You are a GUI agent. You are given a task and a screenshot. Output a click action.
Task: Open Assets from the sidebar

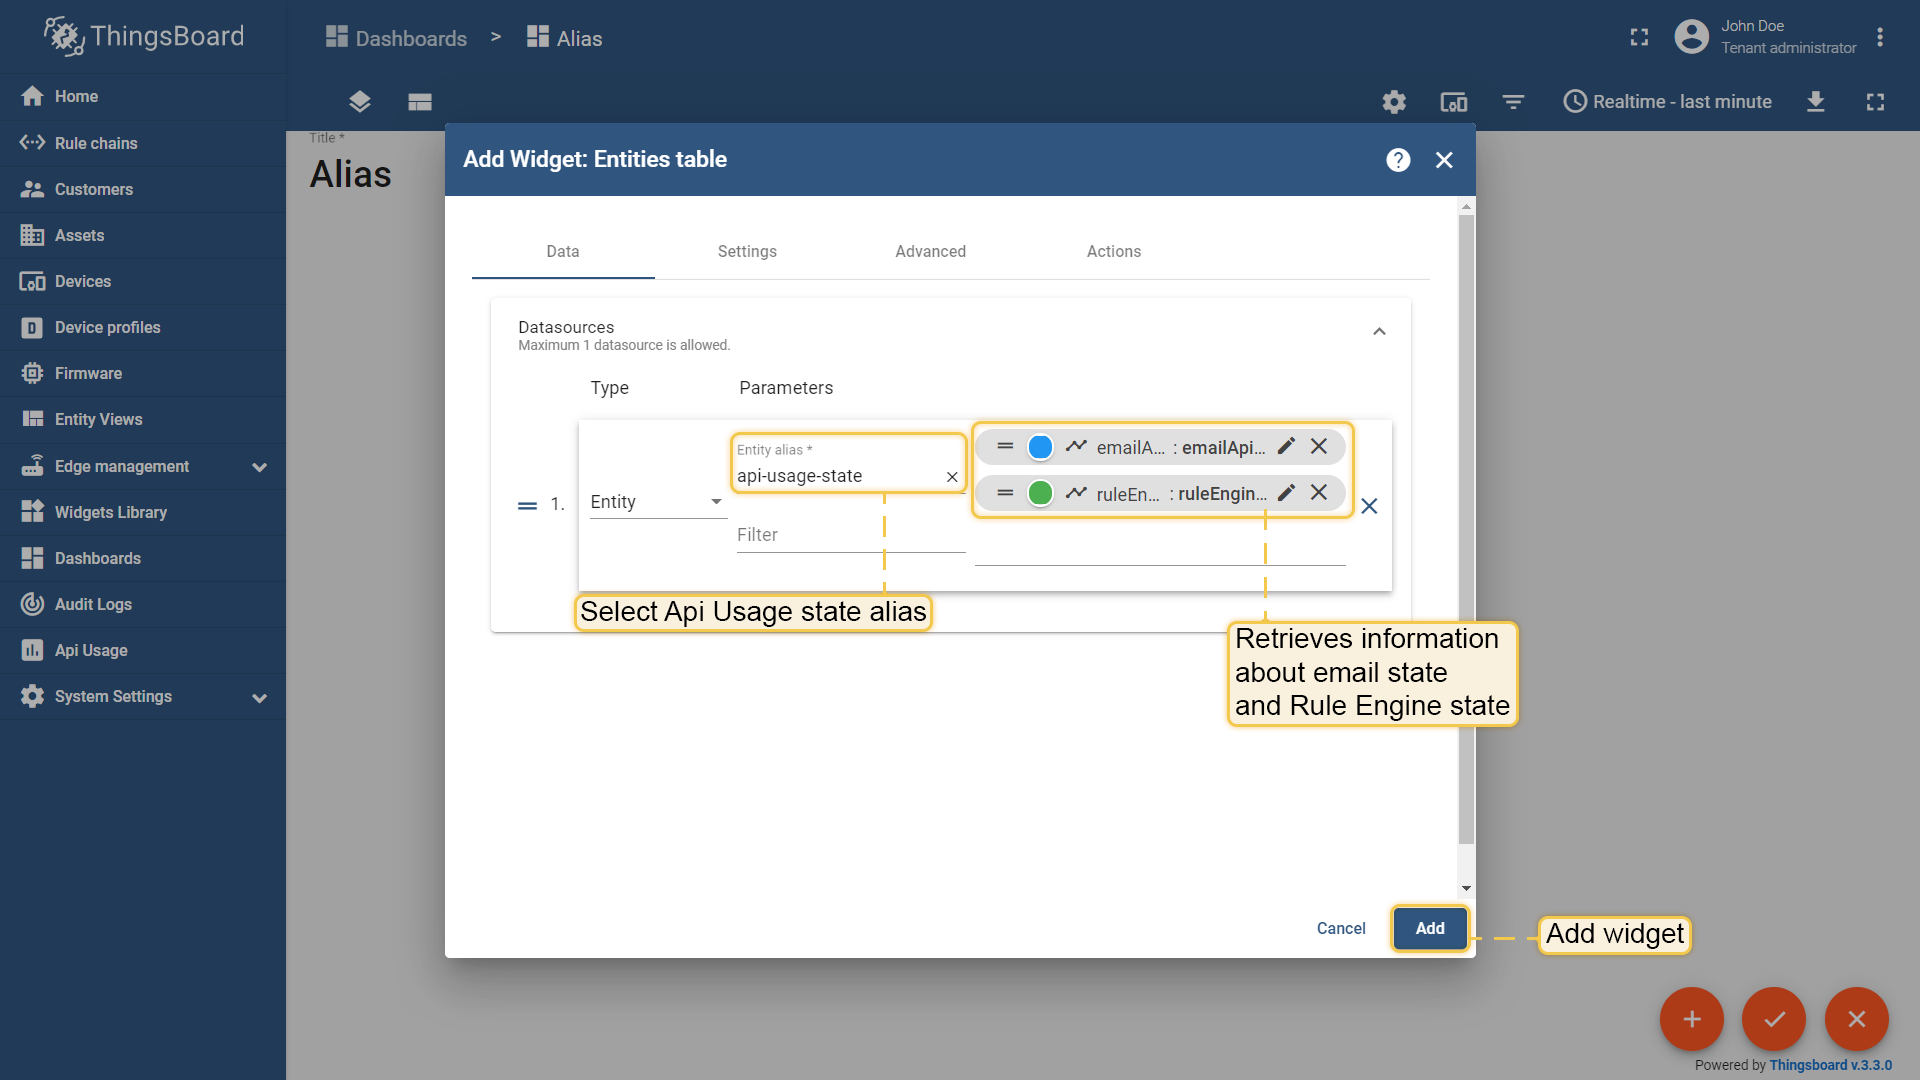coord(142,235)
